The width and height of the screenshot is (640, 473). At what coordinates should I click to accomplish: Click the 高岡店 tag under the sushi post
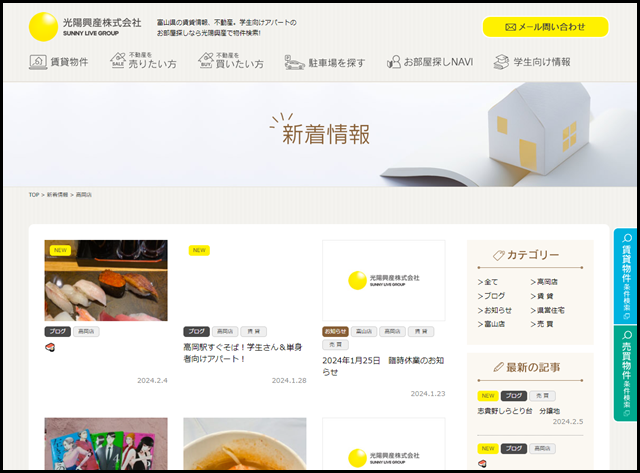pyautogui.click(x=86, y=332)
